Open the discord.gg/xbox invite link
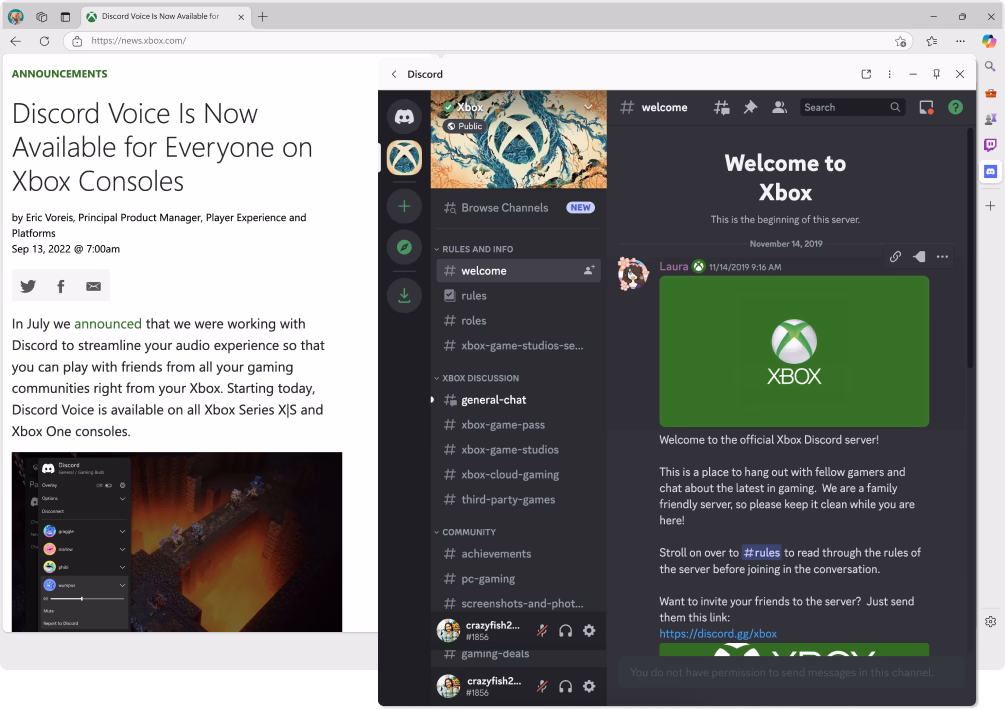Screen dimensions: 1005x710 click(718, 634)
